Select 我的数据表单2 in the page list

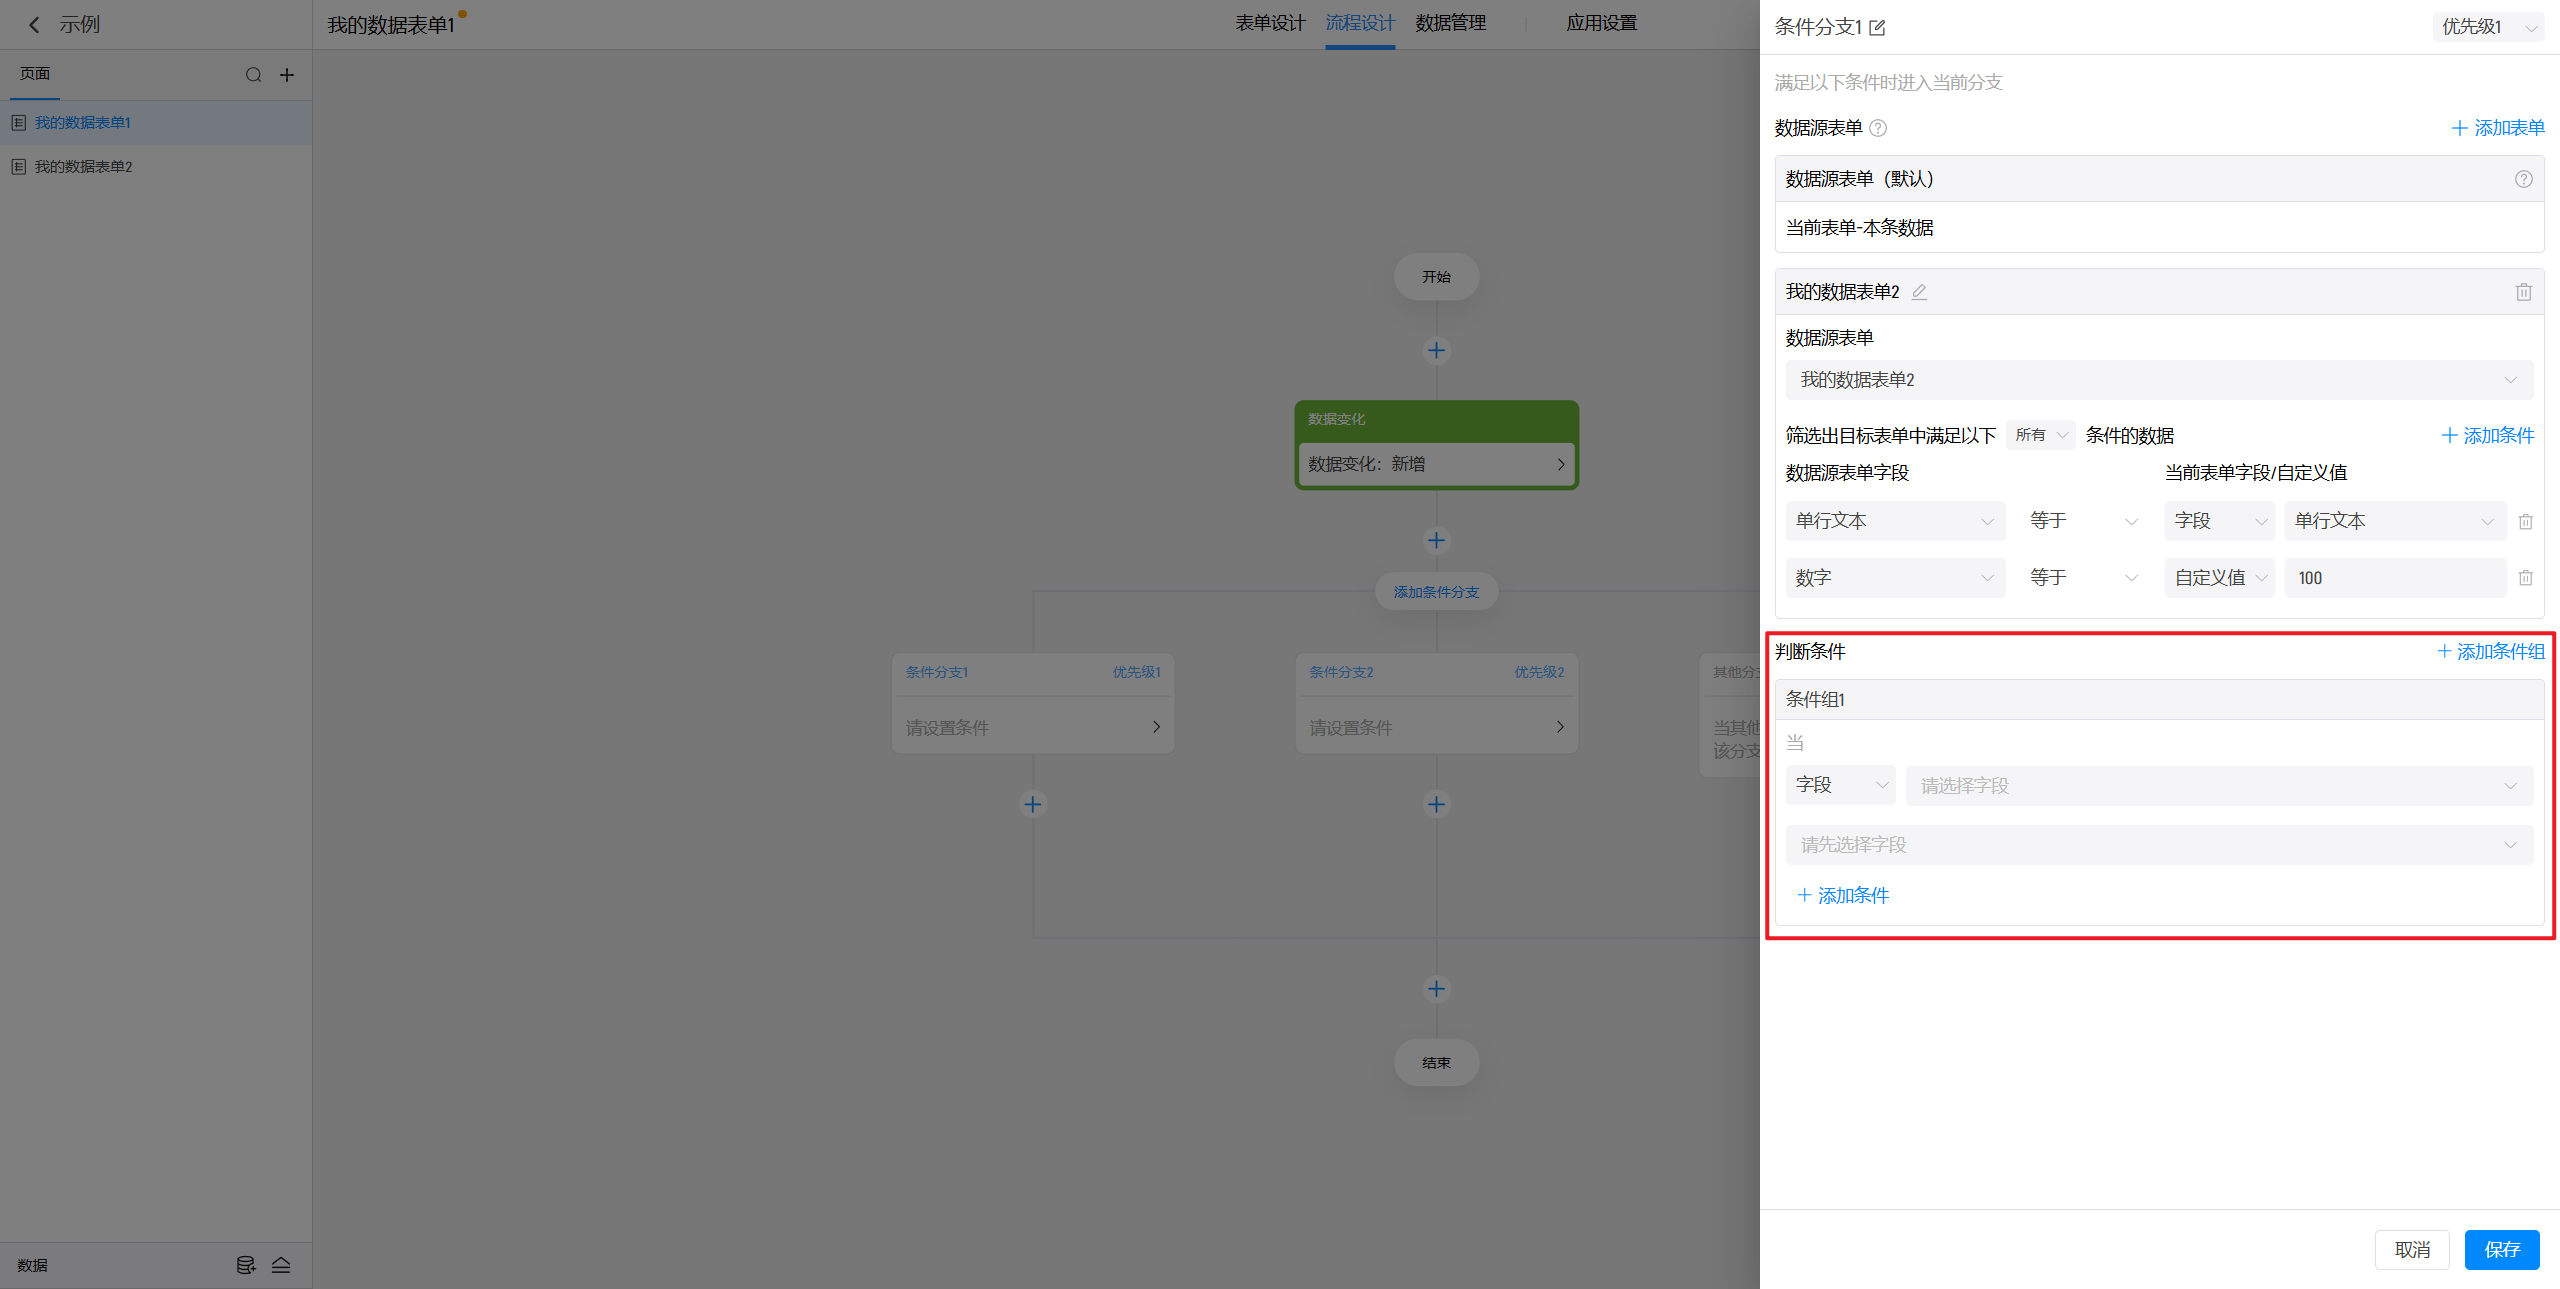(x=84, y=167)
